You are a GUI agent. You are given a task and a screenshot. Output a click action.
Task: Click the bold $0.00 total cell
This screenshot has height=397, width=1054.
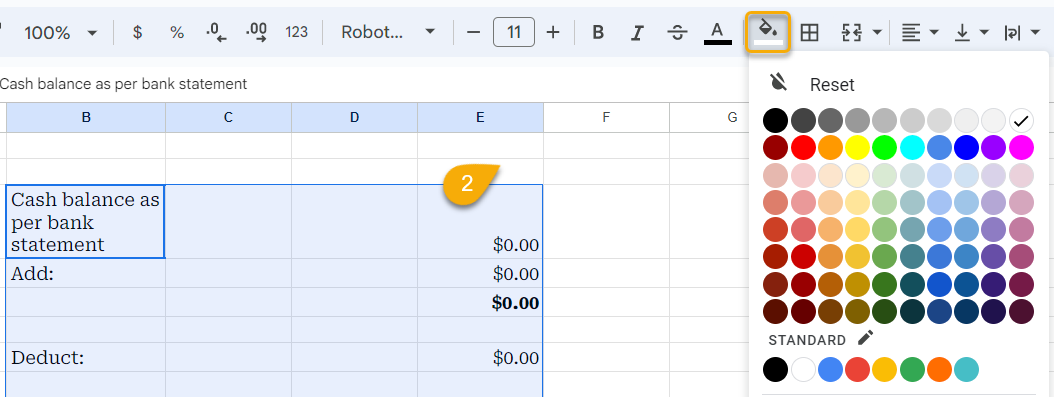pyautogui.click(x=480, y=302)
